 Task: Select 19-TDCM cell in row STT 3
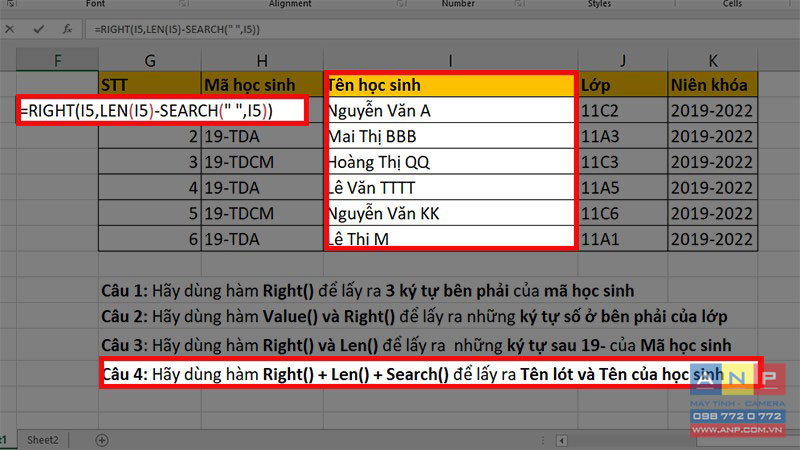click(262, 162)
